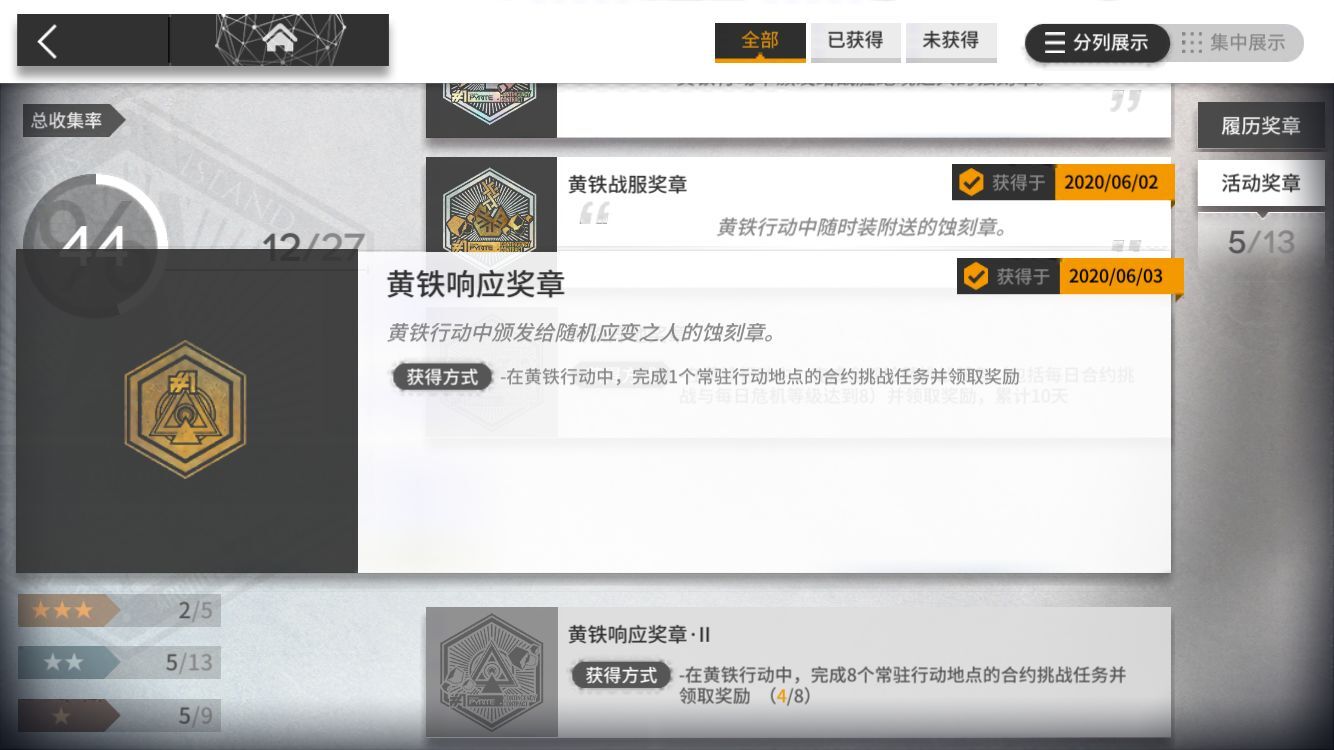Click the 获得方式 label in expanded card
Viewport: 1334px width, 750px height.
[x=443, y=377]
